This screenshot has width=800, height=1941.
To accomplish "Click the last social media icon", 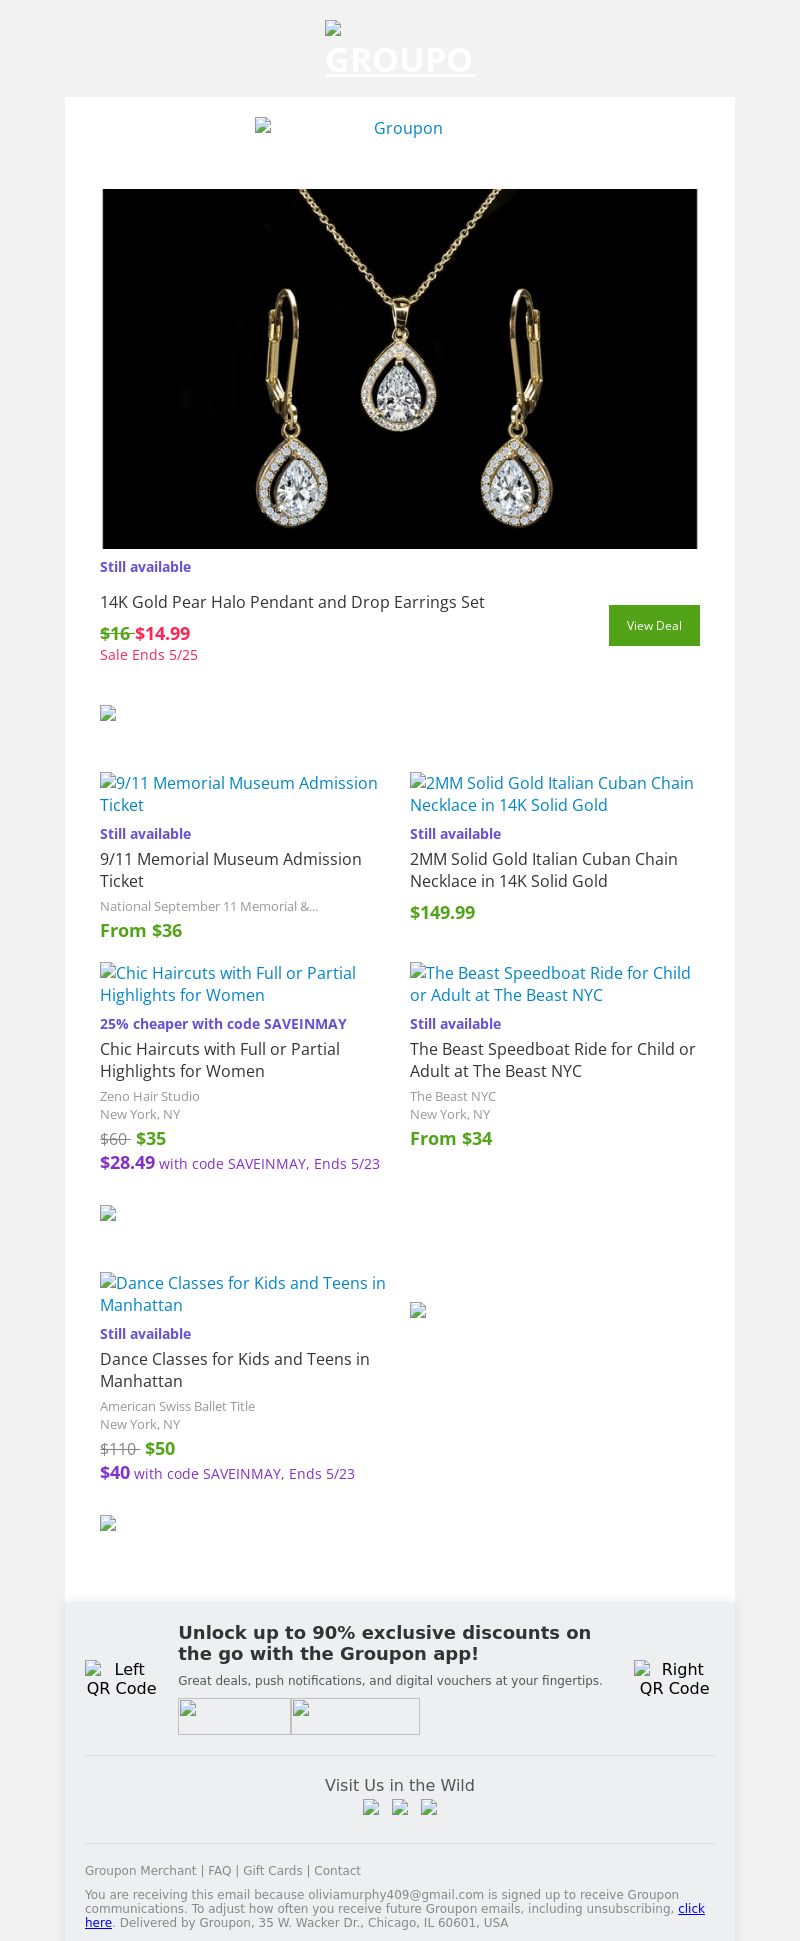I will click(x=429, y=1807).
